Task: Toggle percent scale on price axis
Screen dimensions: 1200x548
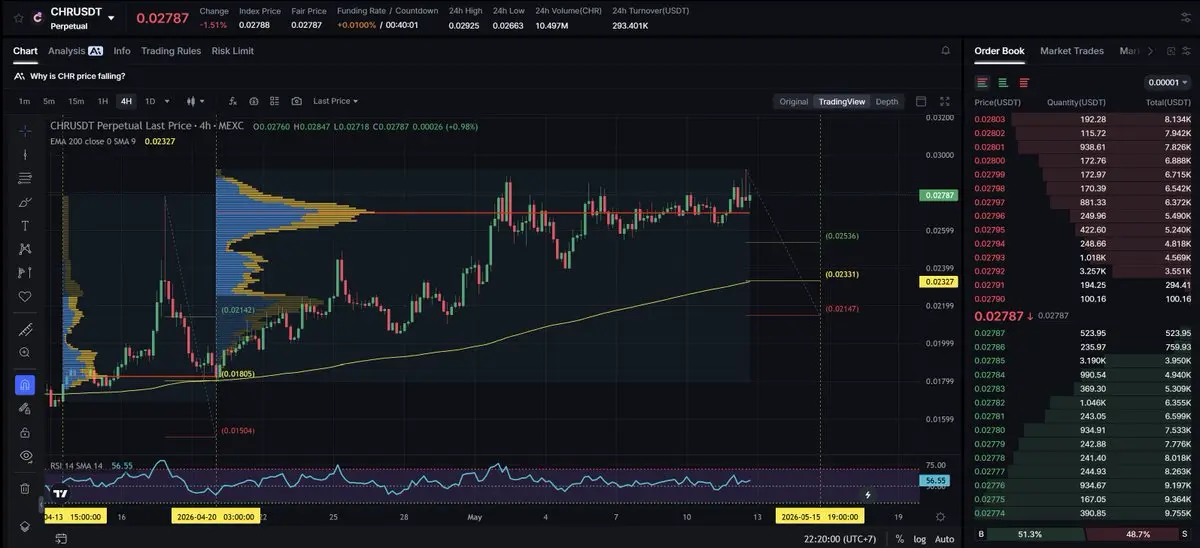Action: pyautogui.click(x=900, y=539)
